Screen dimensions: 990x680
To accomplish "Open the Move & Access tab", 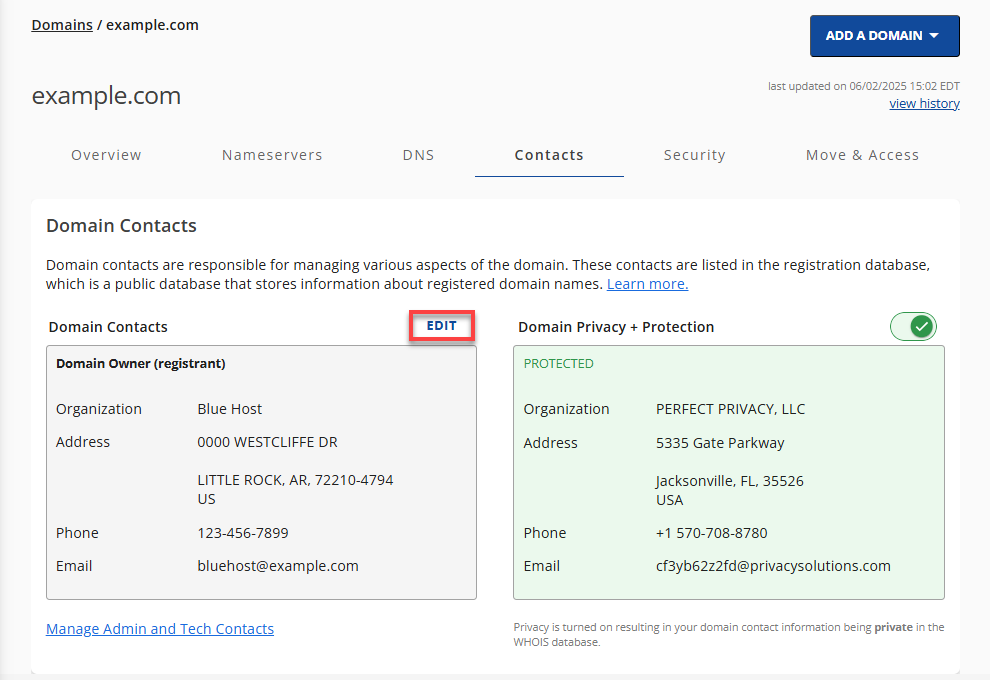I will pos(862,155).
